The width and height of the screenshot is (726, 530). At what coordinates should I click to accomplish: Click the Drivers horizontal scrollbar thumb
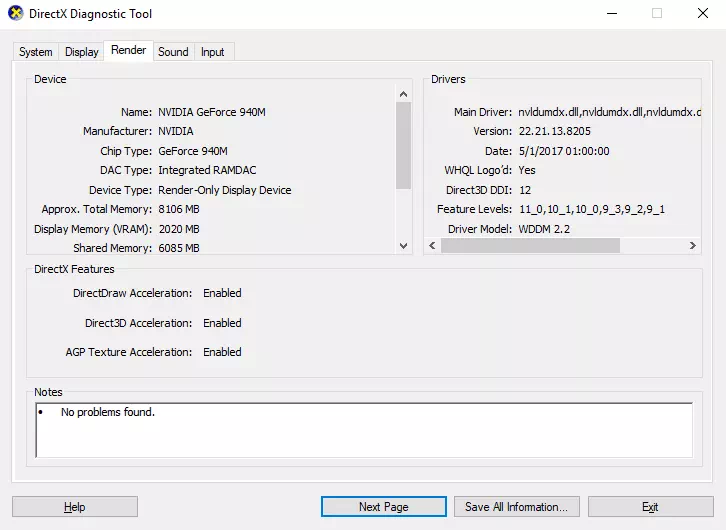click(x=530, y=246)
